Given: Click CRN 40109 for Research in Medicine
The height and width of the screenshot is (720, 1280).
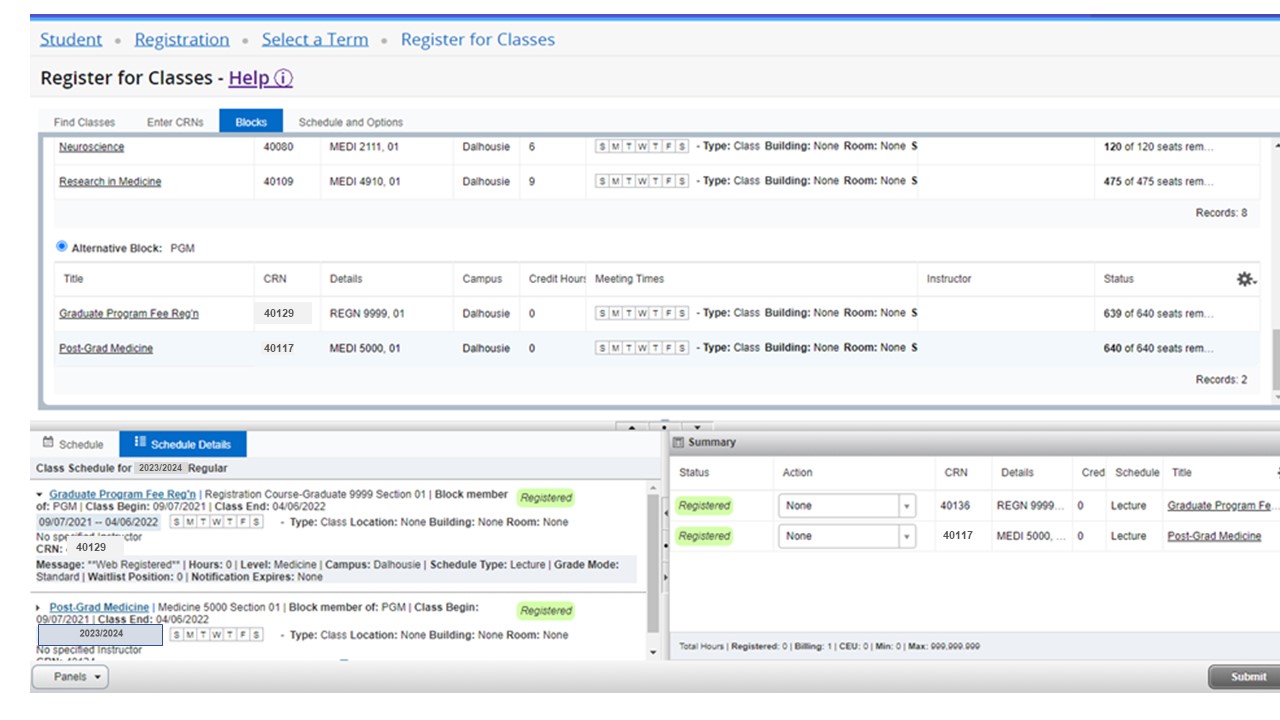Looking at the screenshot, I should 279,182.
